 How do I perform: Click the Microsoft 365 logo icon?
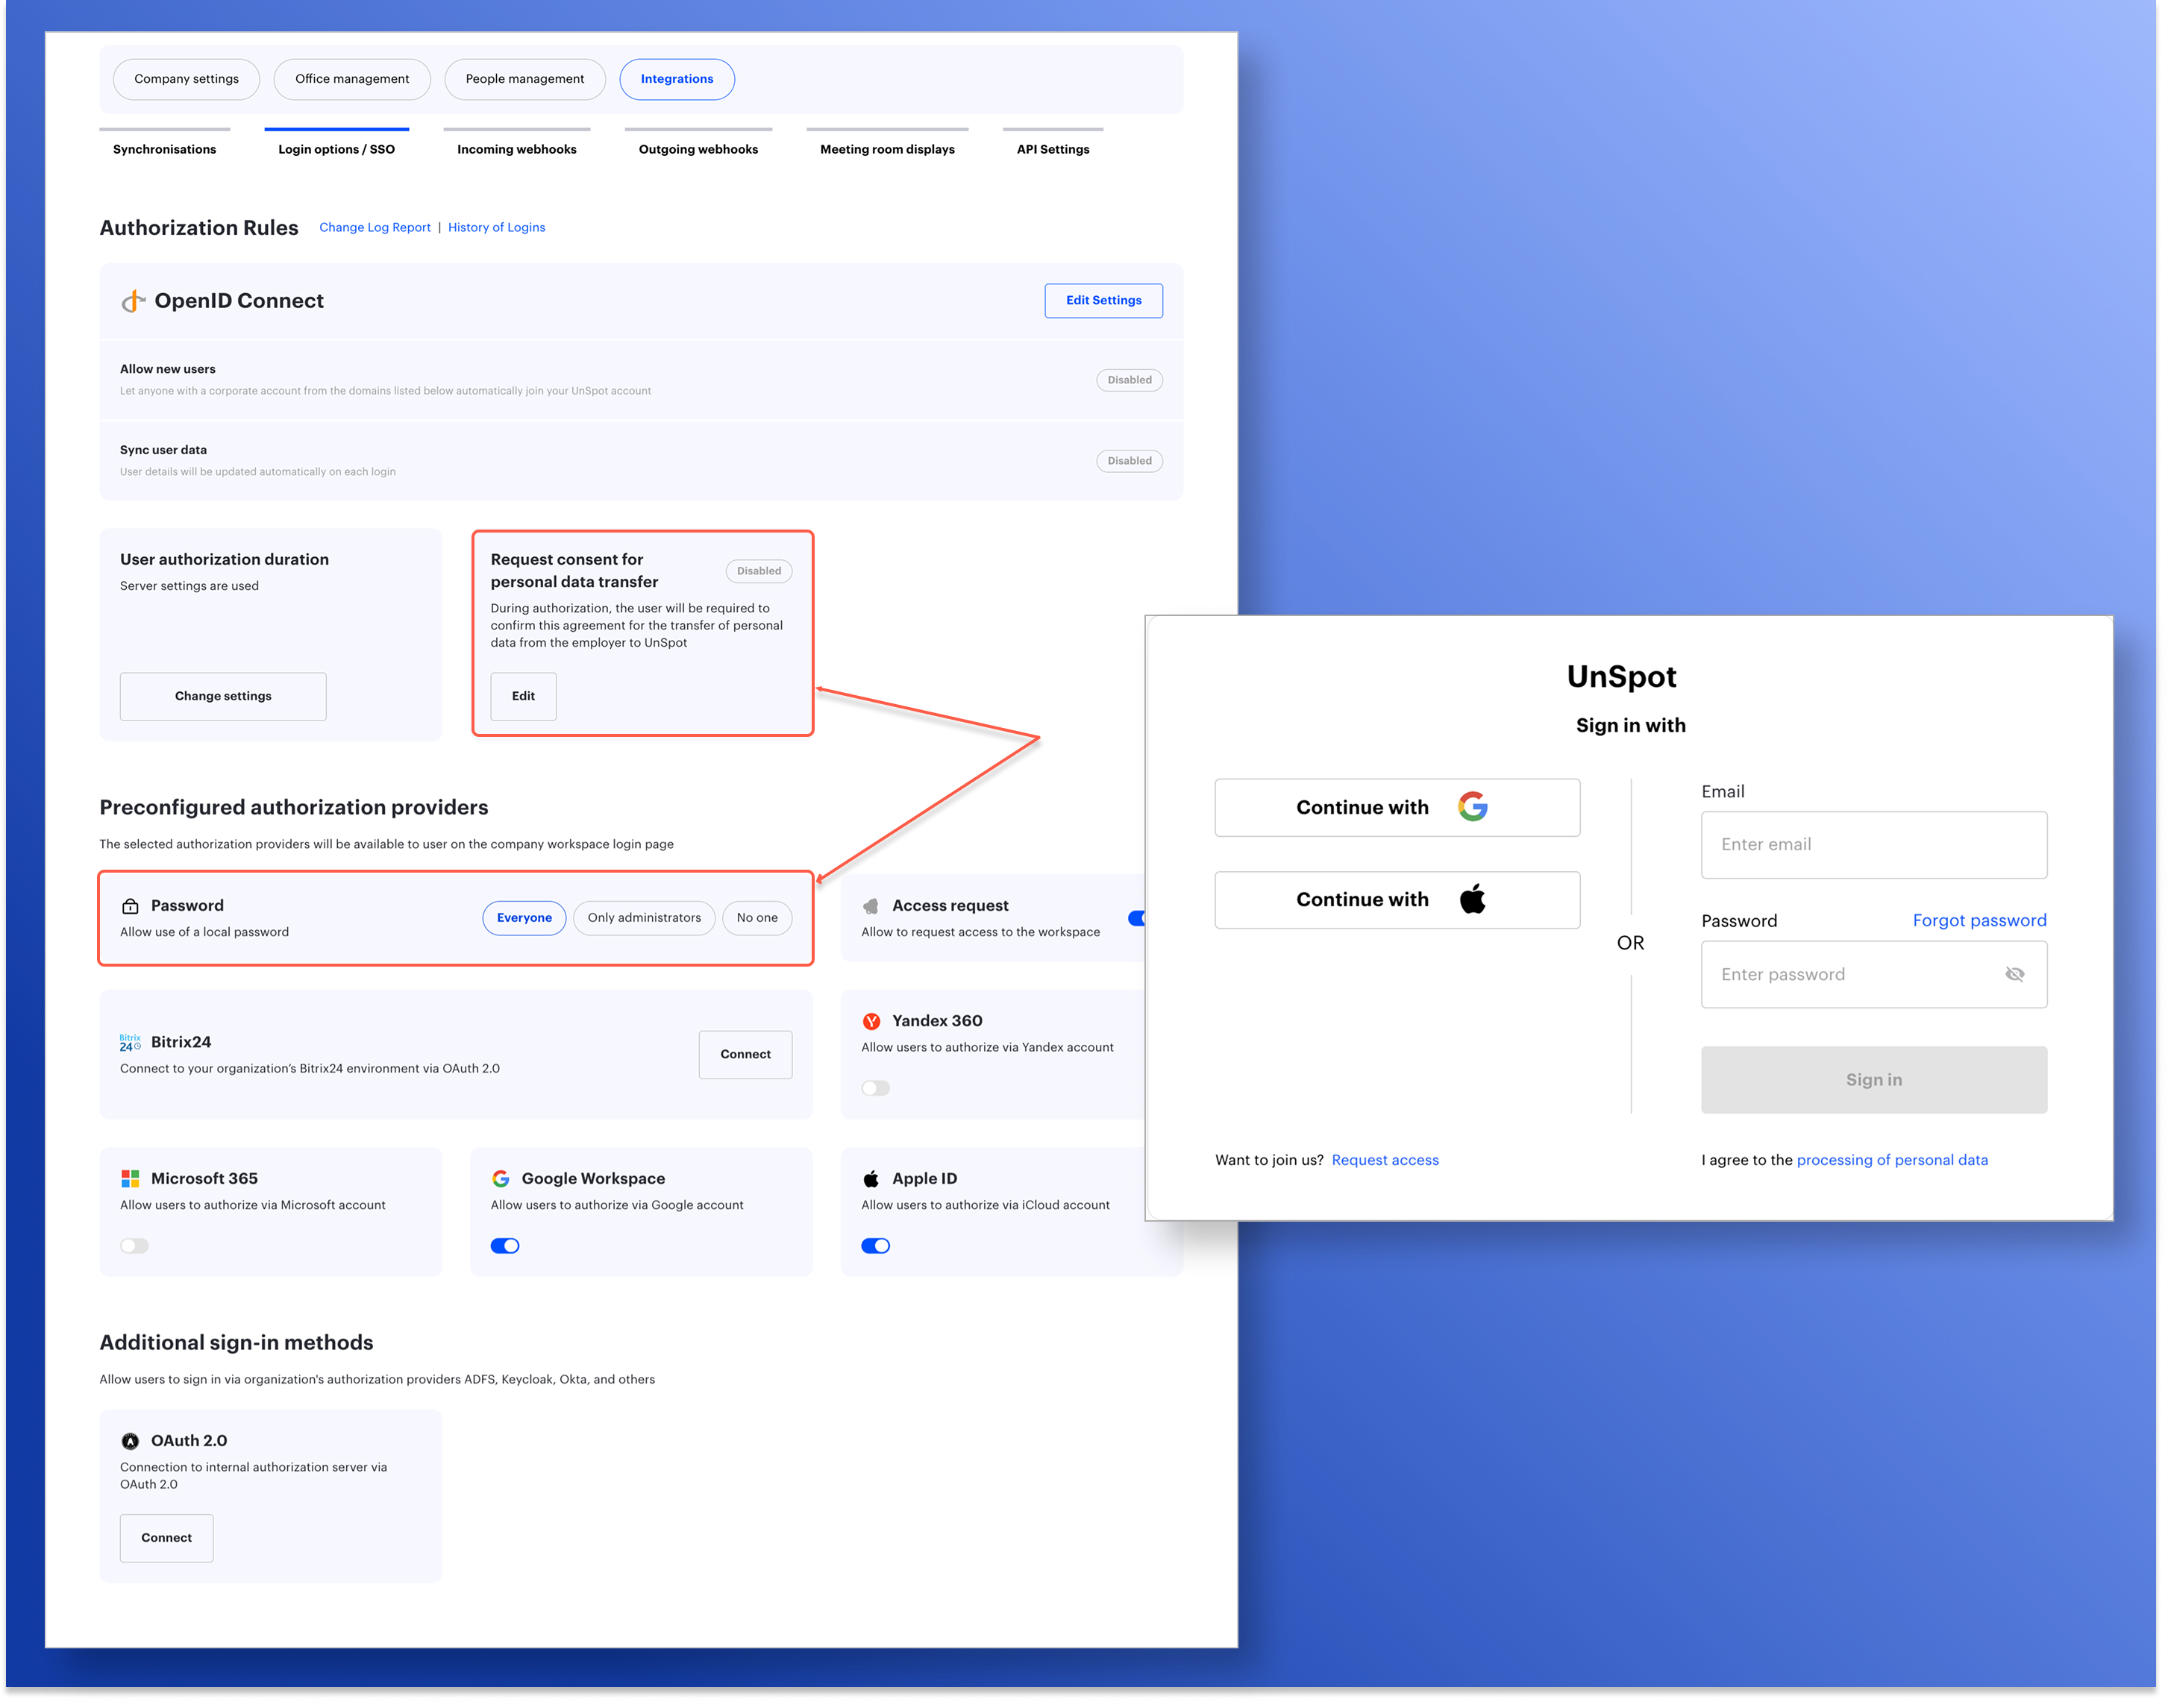pos(130,1179)
